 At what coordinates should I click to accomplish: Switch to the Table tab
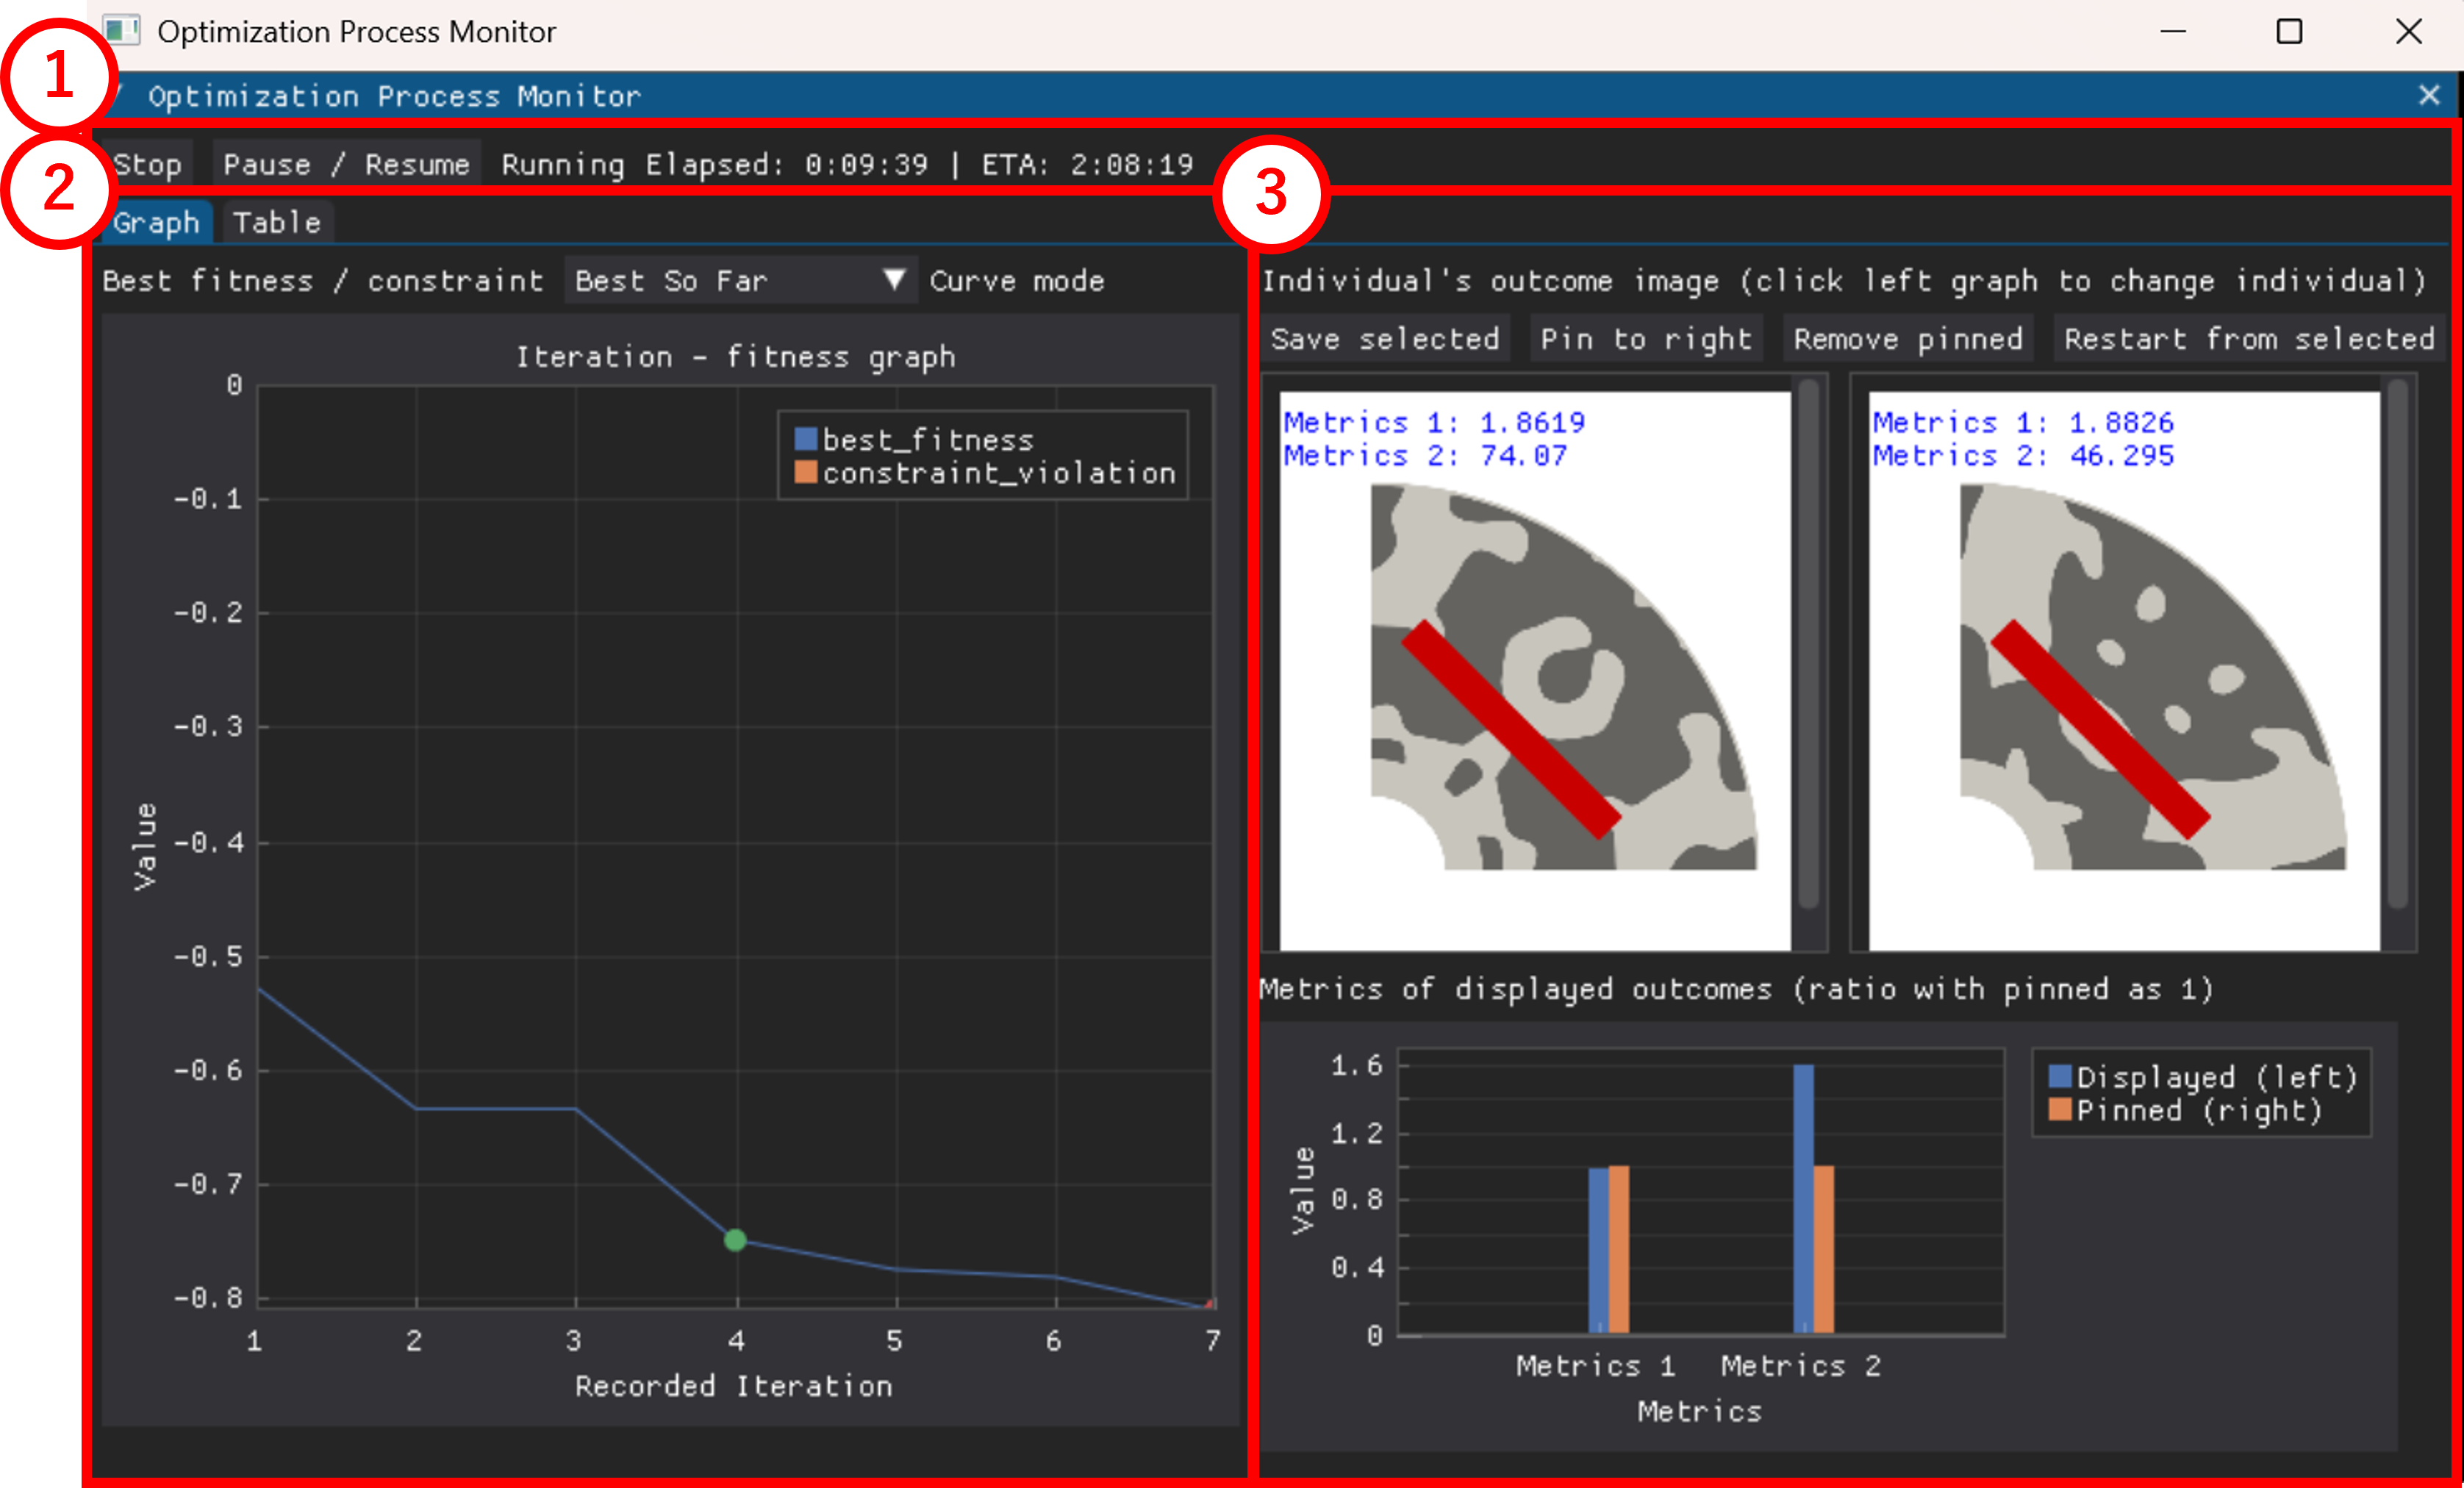[x=277, y=222]
